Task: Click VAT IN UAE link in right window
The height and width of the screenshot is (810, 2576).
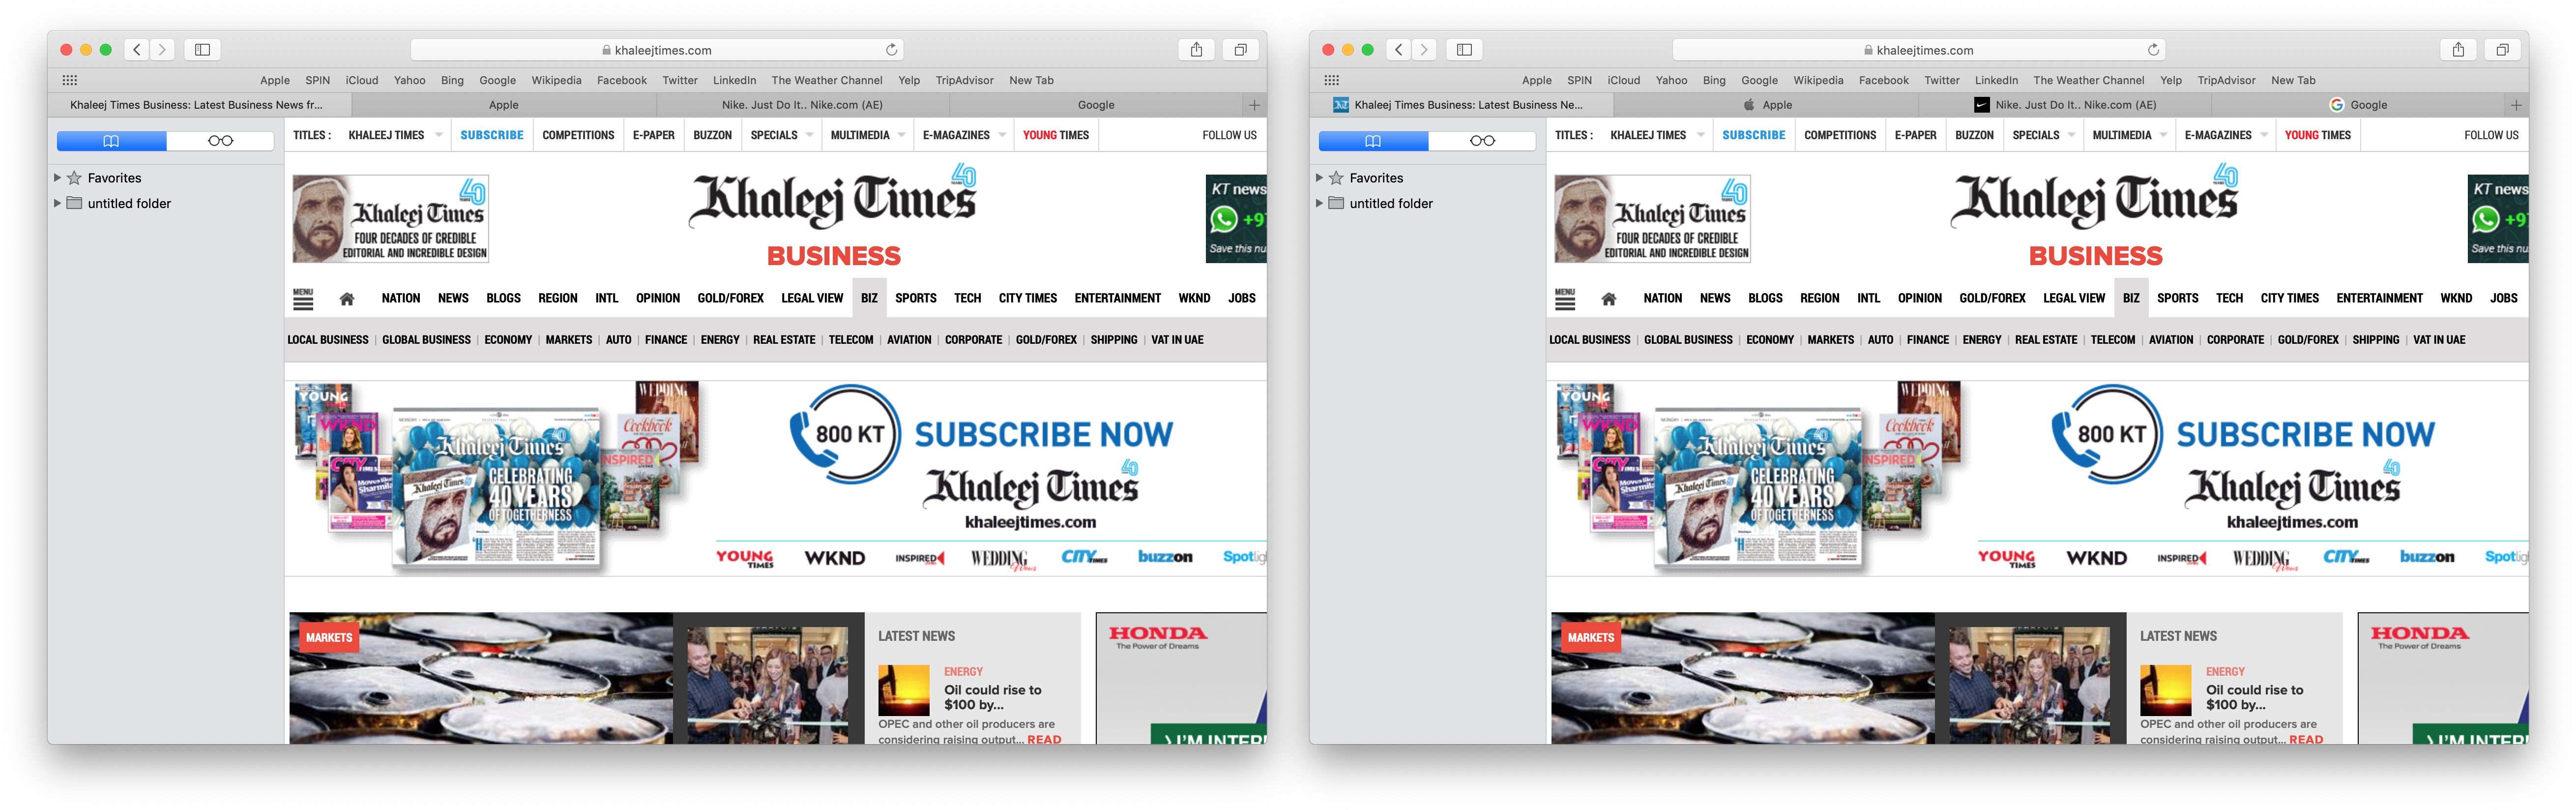Action: tap(2439, 340)
